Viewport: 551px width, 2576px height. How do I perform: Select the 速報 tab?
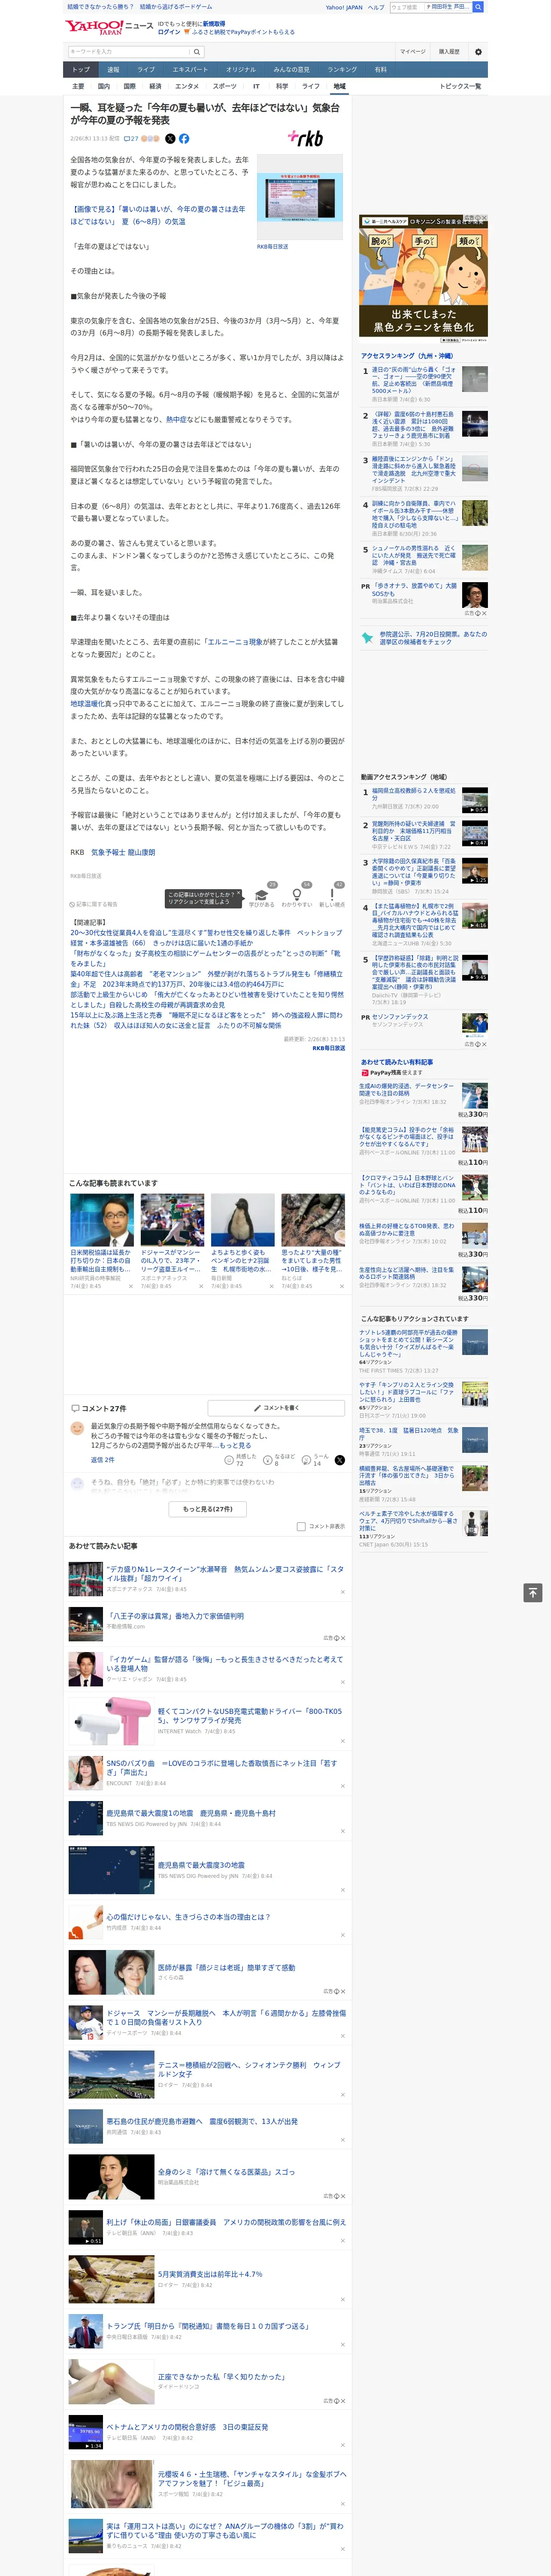tap(113, 70)
